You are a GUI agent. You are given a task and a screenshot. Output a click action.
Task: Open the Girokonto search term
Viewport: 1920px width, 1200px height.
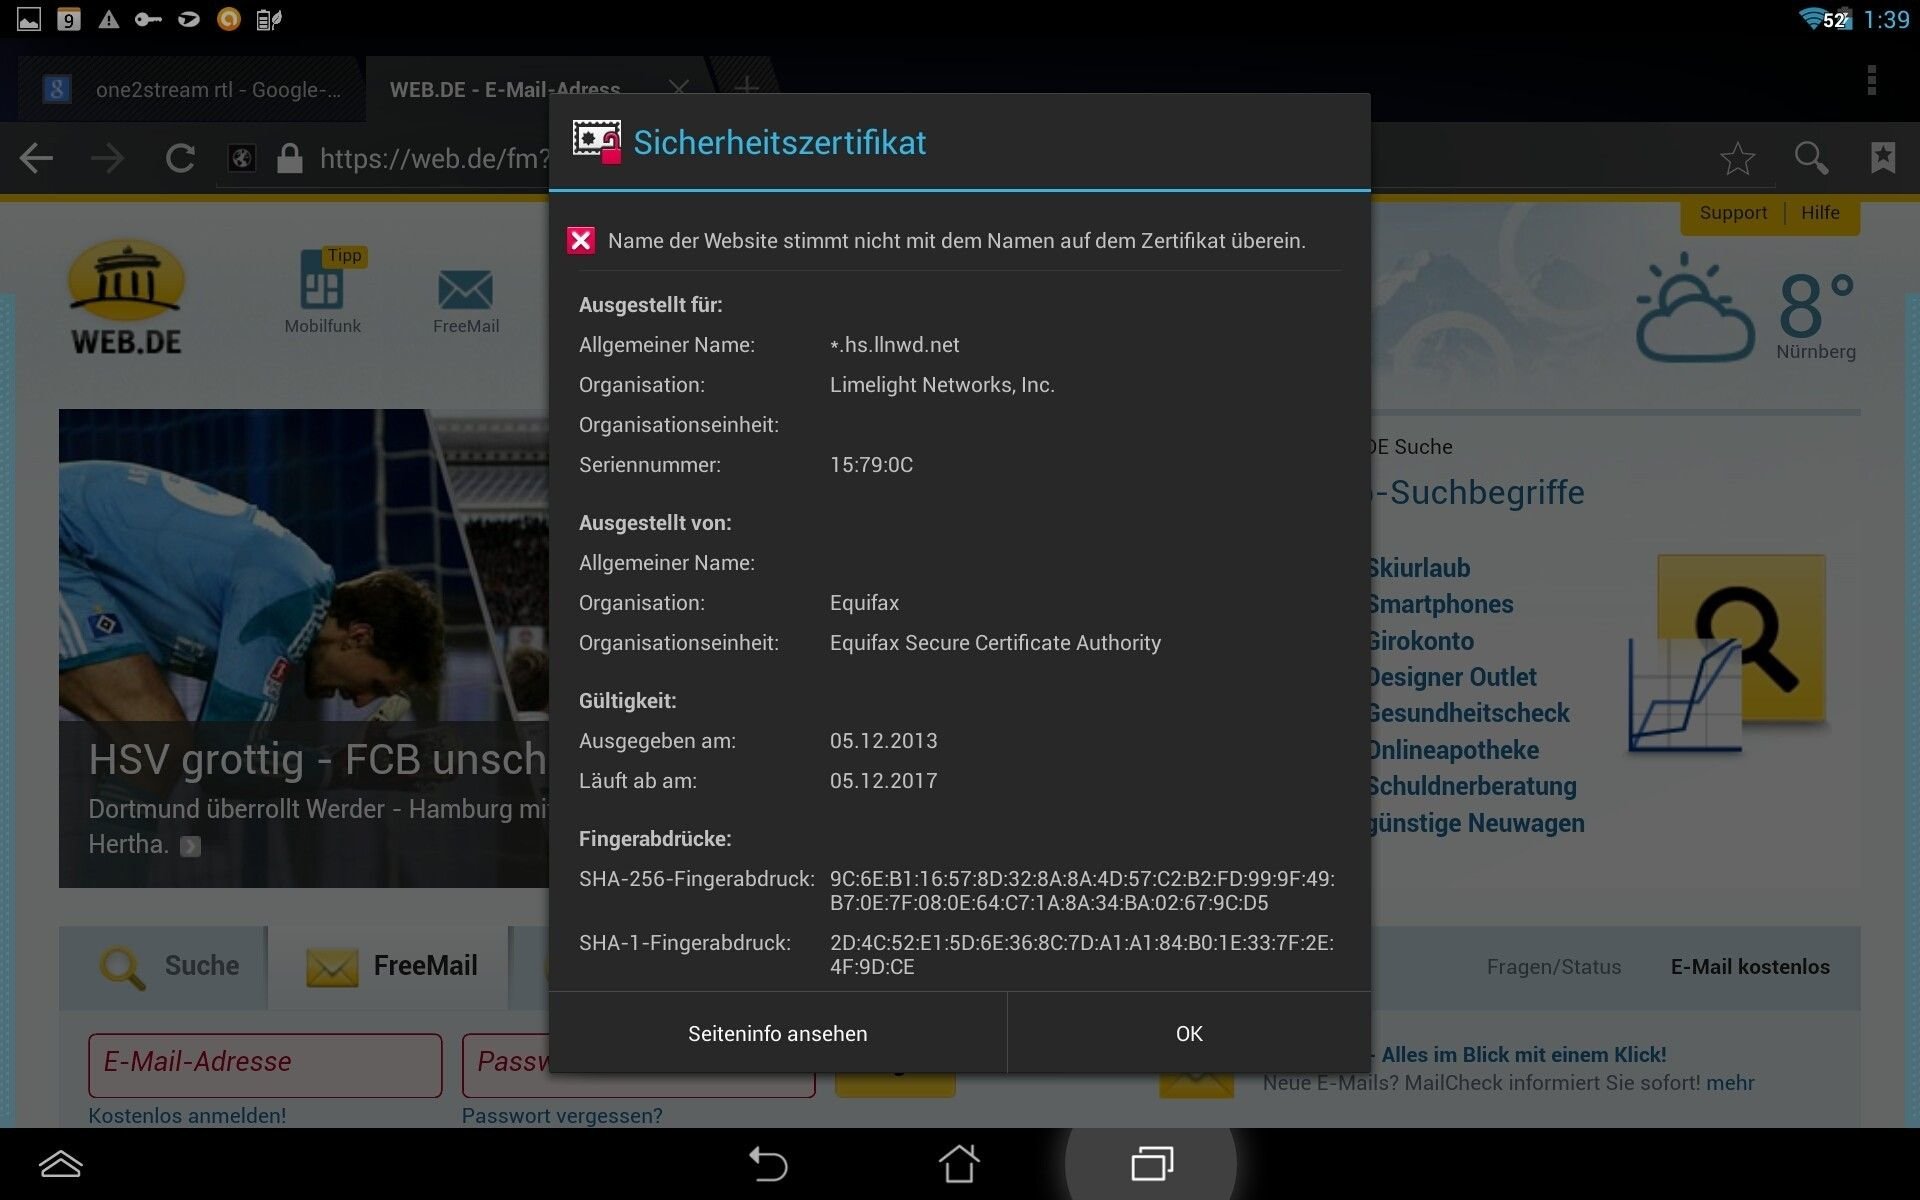coord(1420,641)
